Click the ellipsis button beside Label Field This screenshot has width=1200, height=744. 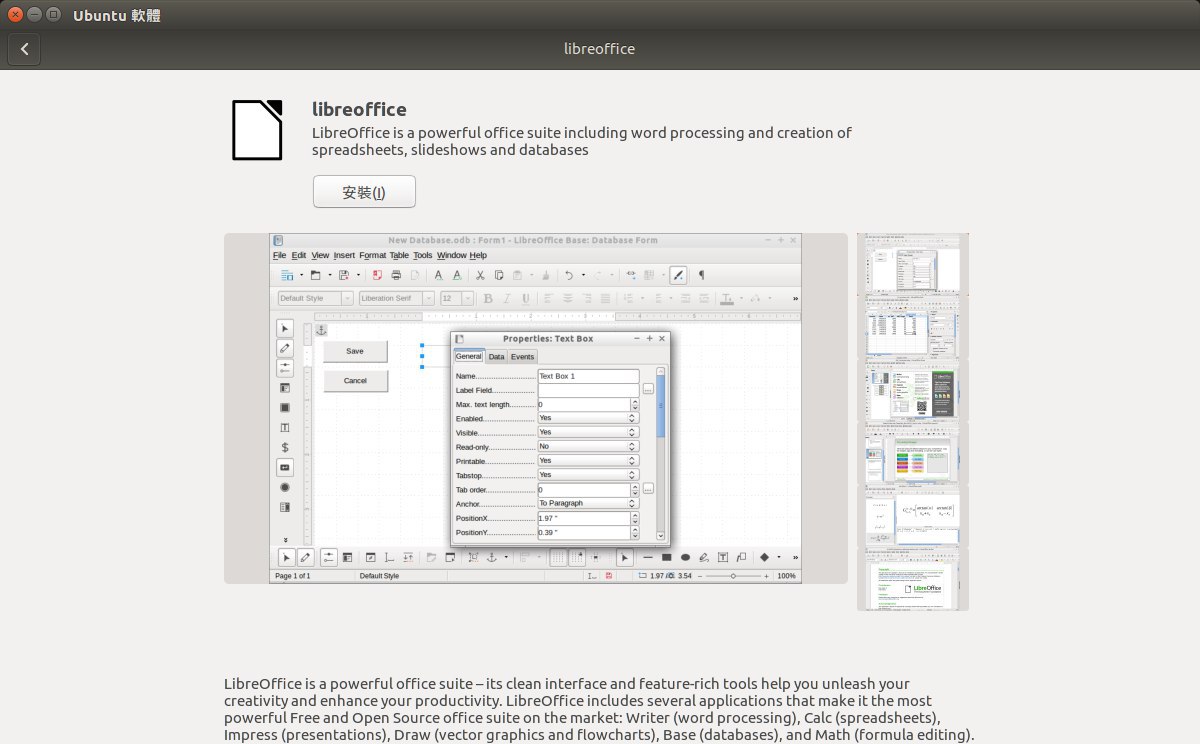click(x=648, y=389)
